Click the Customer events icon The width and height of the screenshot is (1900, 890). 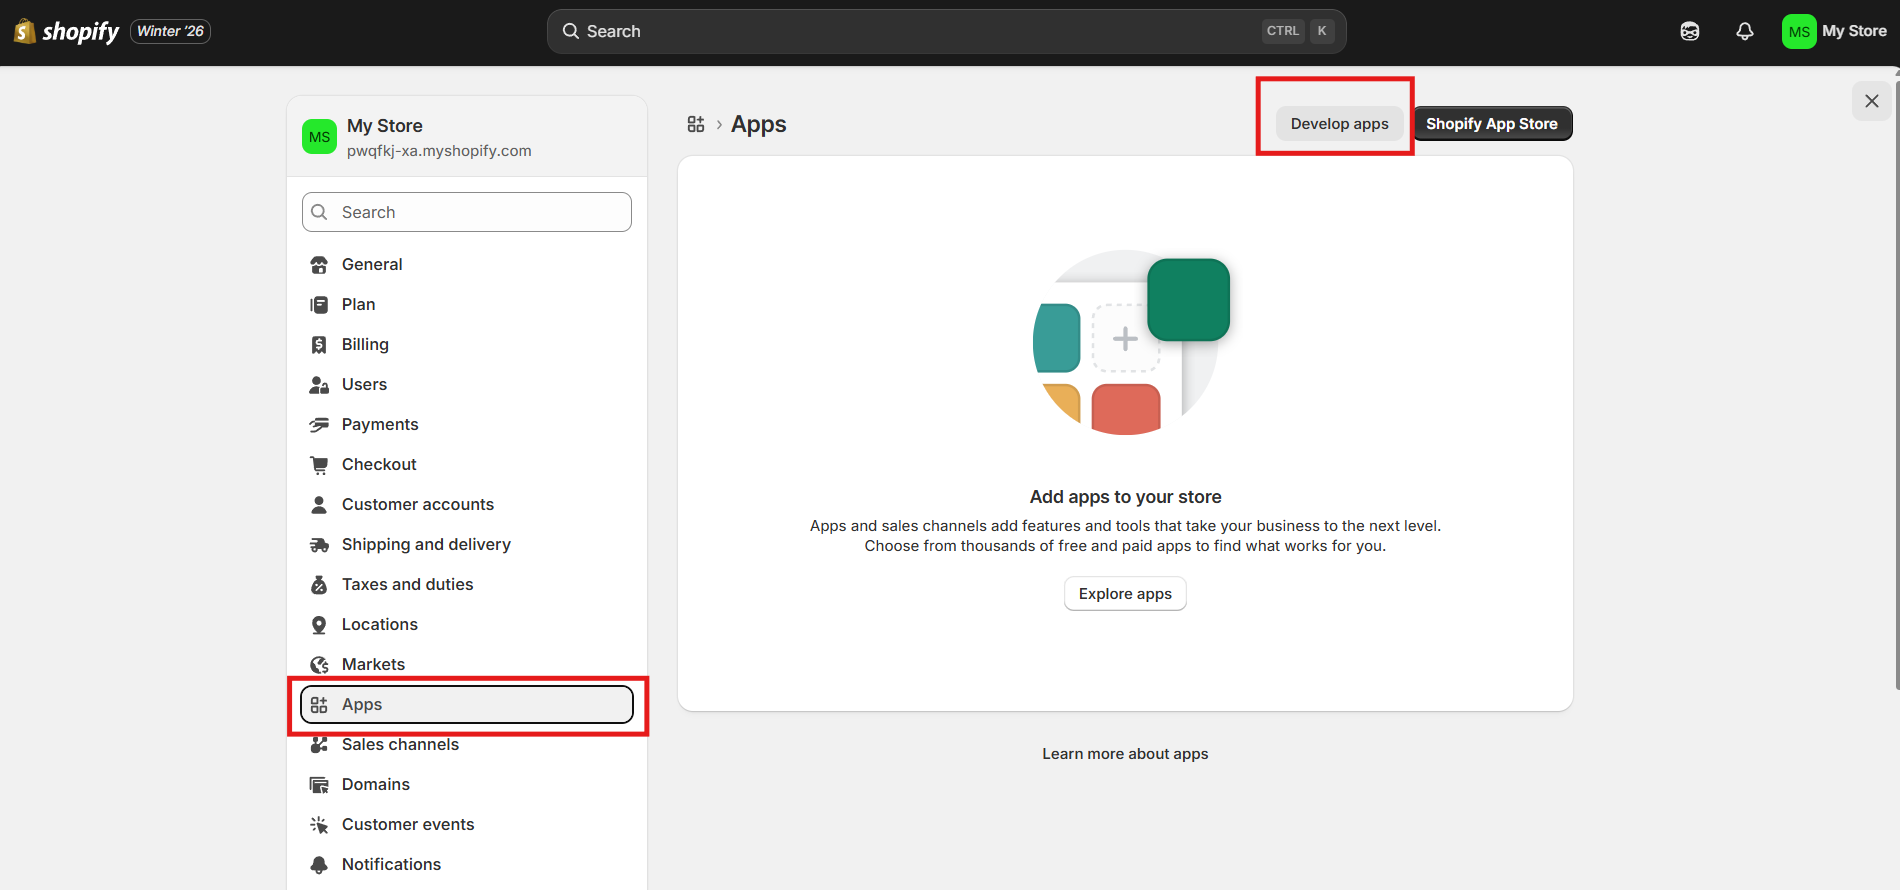tap(319, 825)
